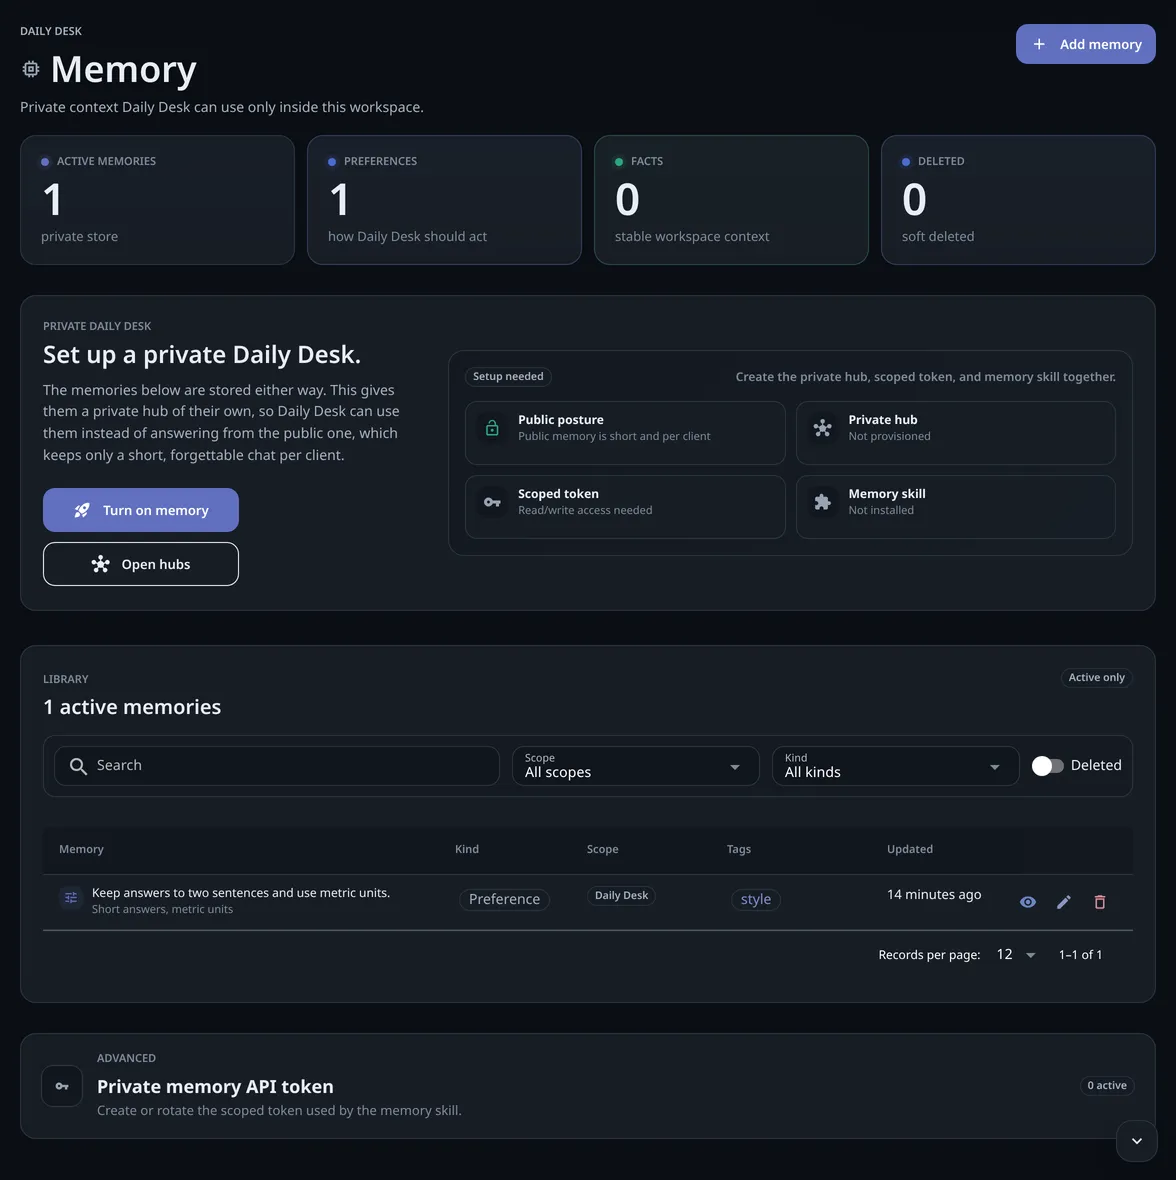The width and height of the screenshot is (1176, 1180).
Task: Expand the Private memory API token section
Action: click(588, 1086)
